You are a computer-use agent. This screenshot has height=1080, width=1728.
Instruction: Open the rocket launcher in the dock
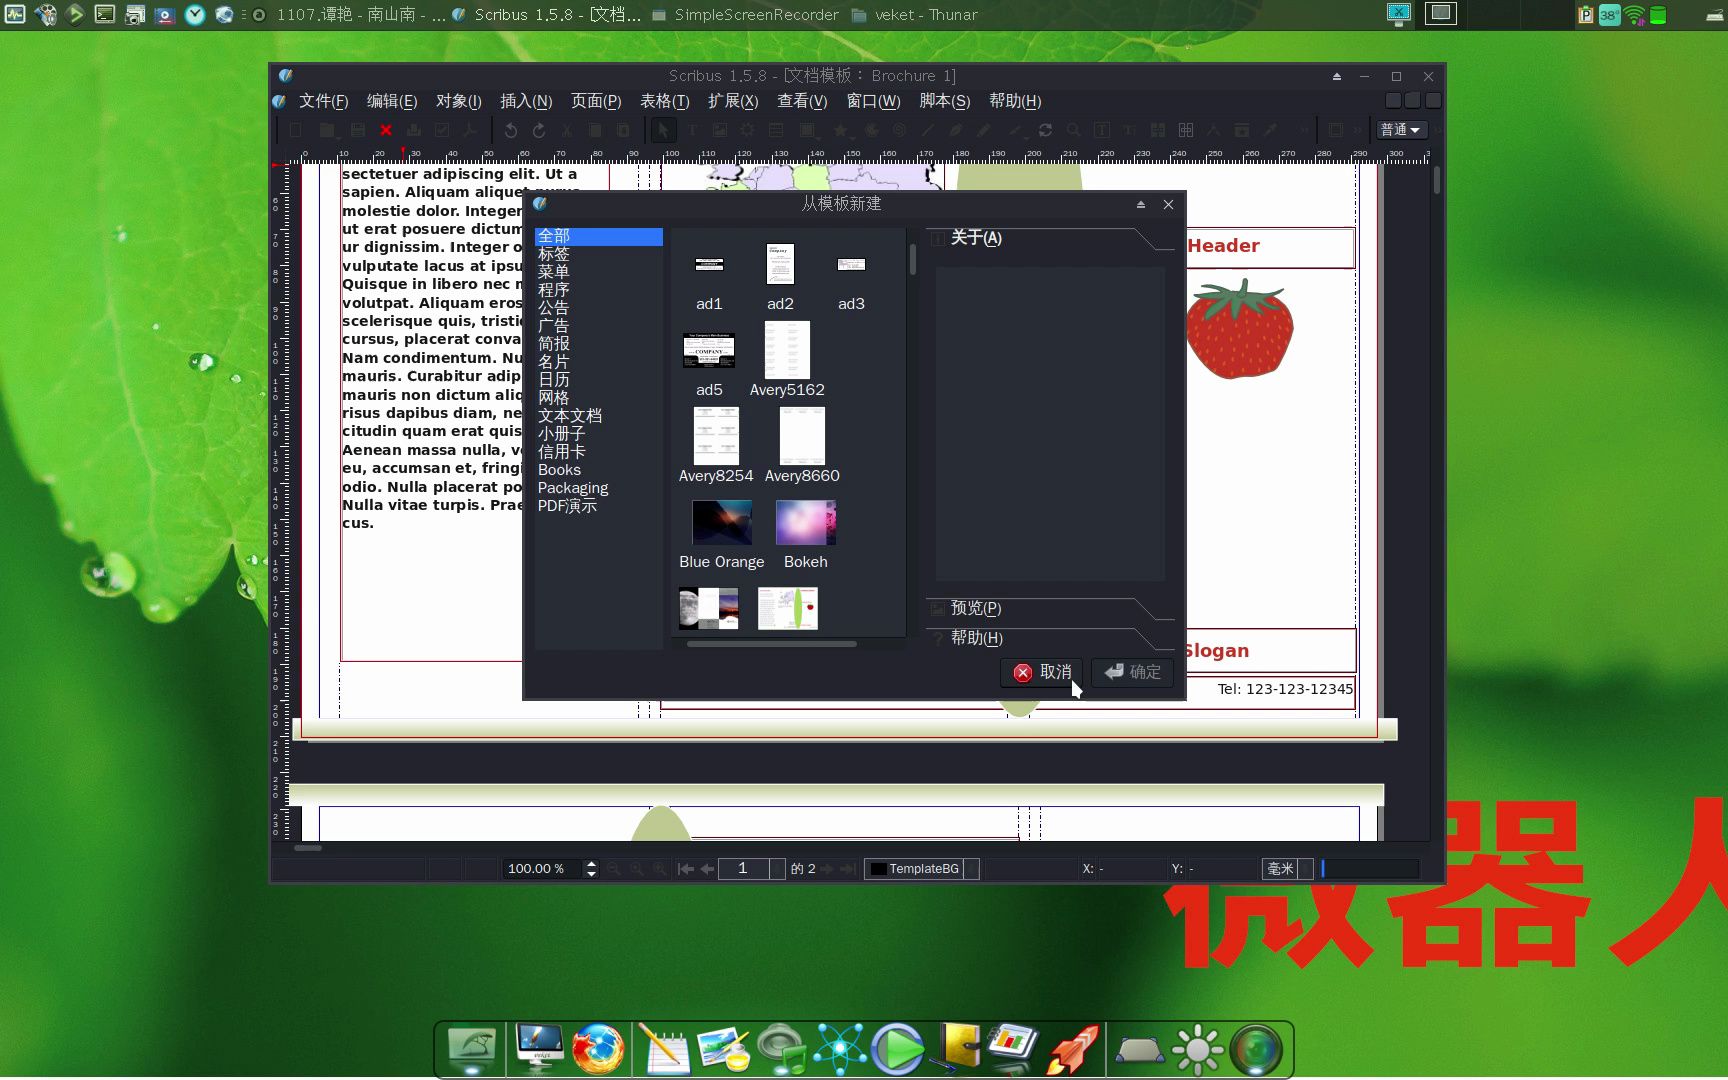[1072, 1049]
